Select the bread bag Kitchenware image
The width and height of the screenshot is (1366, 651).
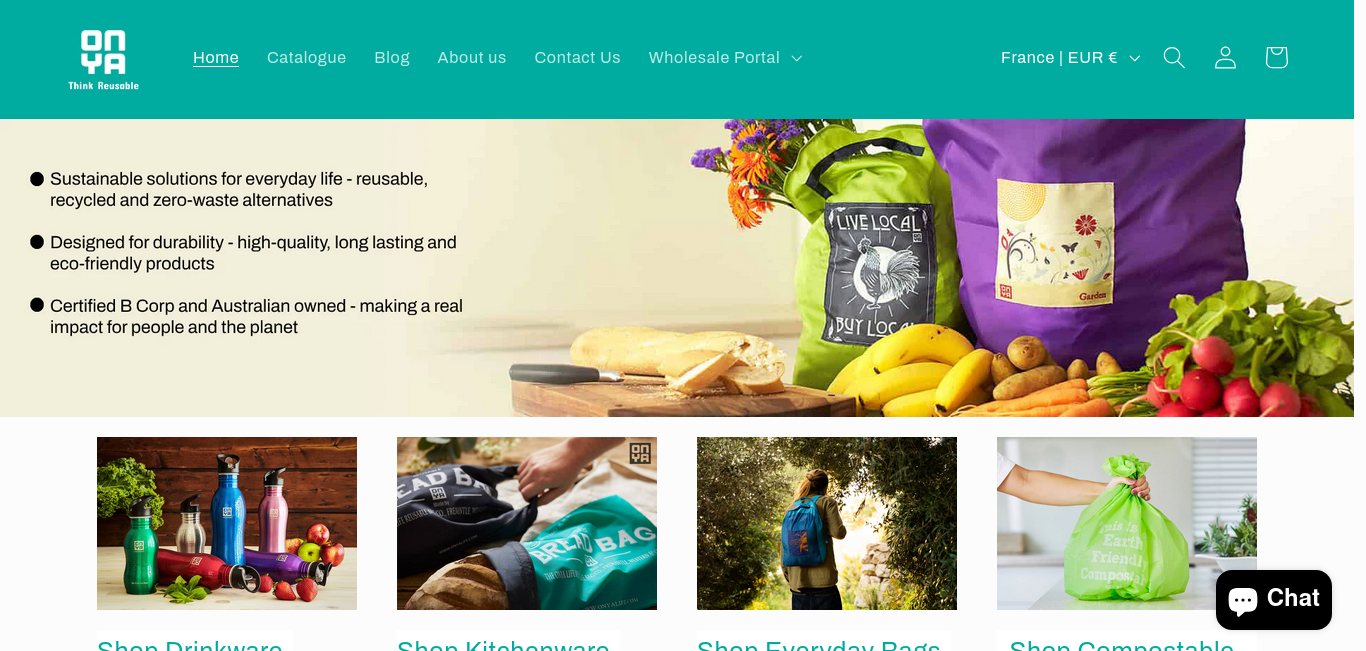(527, 523)
